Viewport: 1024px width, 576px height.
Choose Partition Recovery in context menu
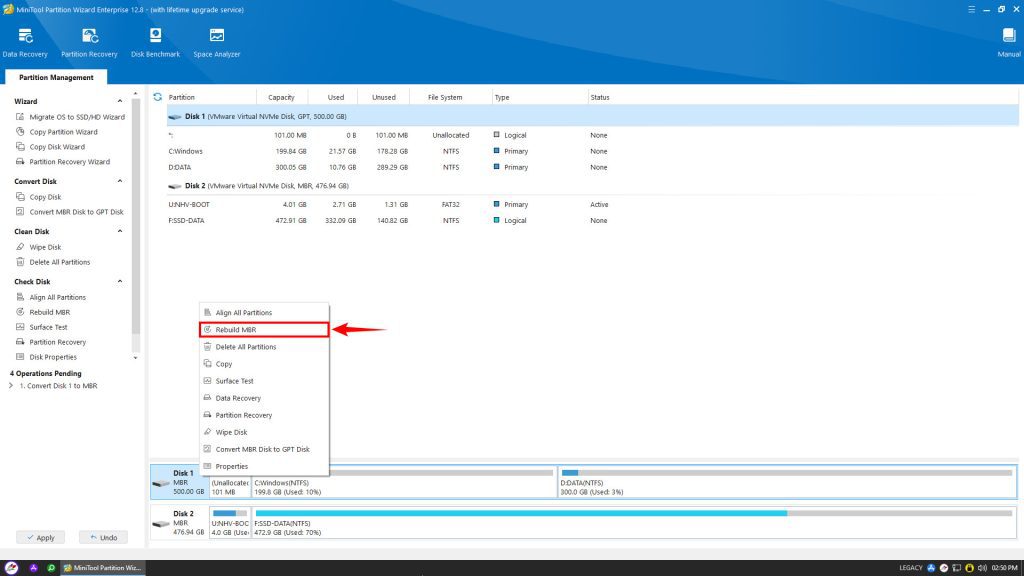(x=264, y=415)
